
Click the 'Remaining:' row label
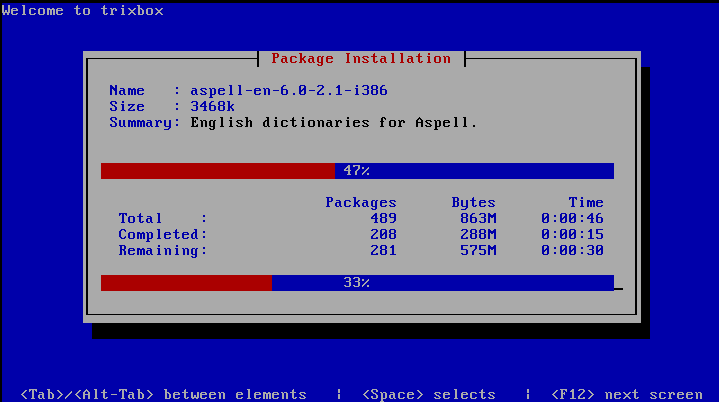(163, 250)
